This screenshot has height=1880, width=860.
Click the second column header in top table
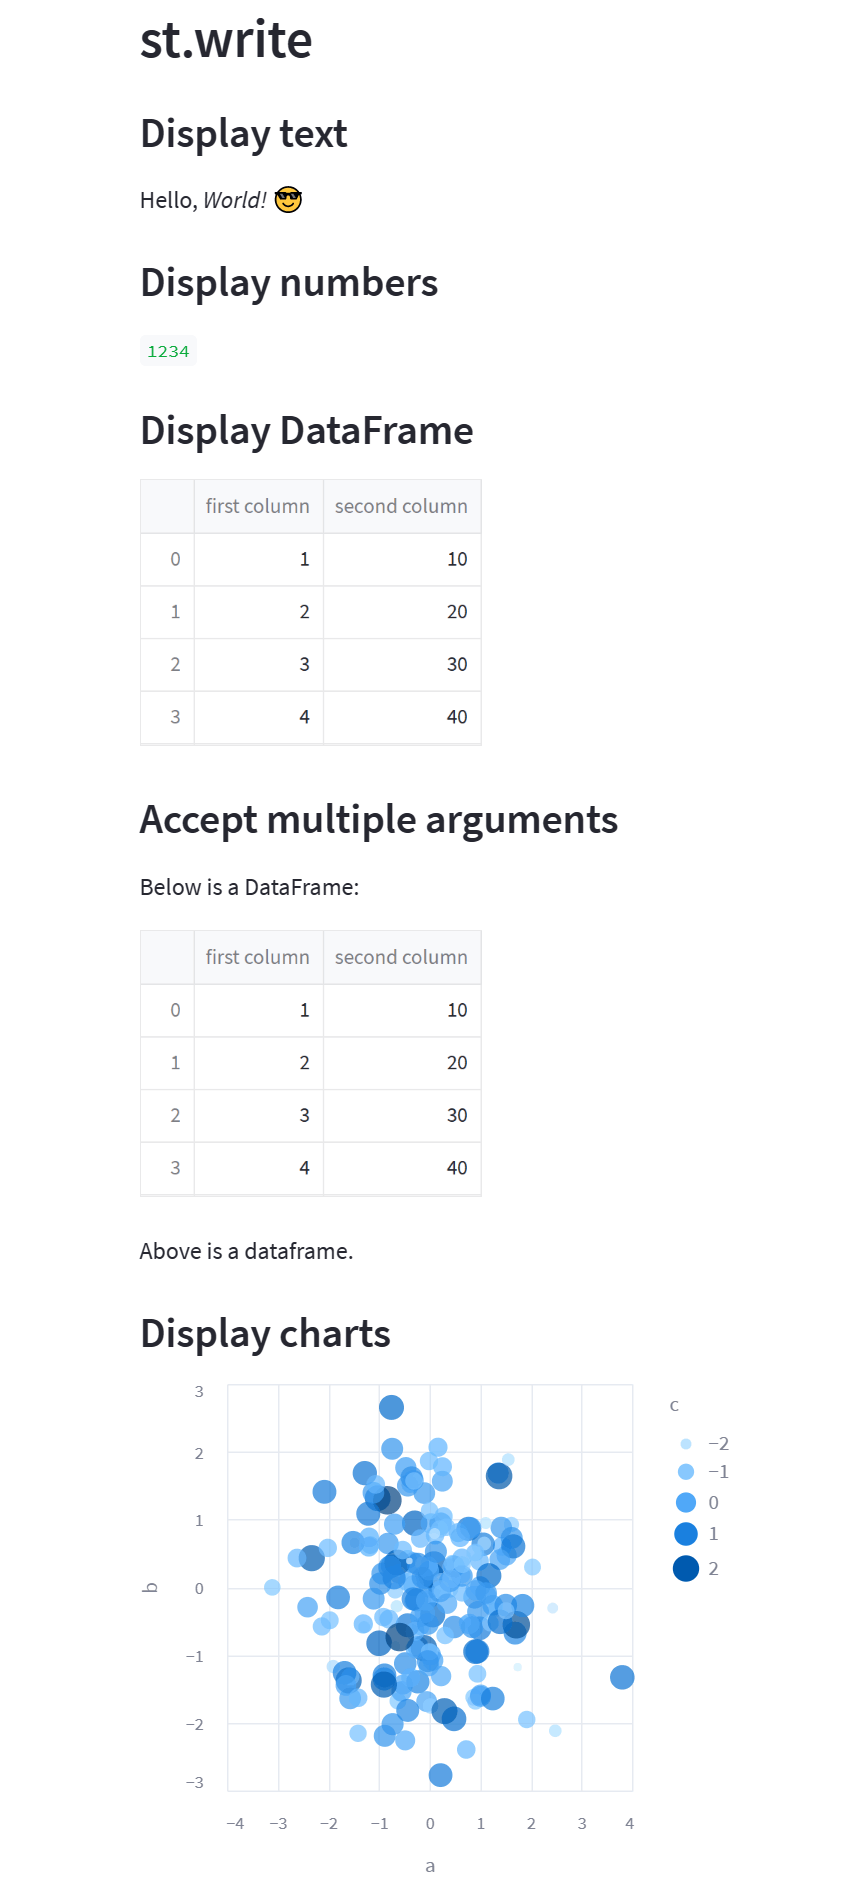(x=401, y=506)
